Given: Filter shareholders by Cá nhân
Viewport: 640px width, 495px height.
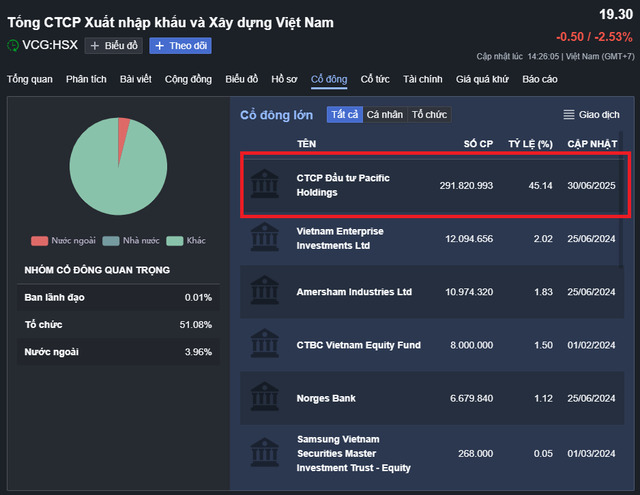Looking at the screenshot, I should tap(384, 115).
